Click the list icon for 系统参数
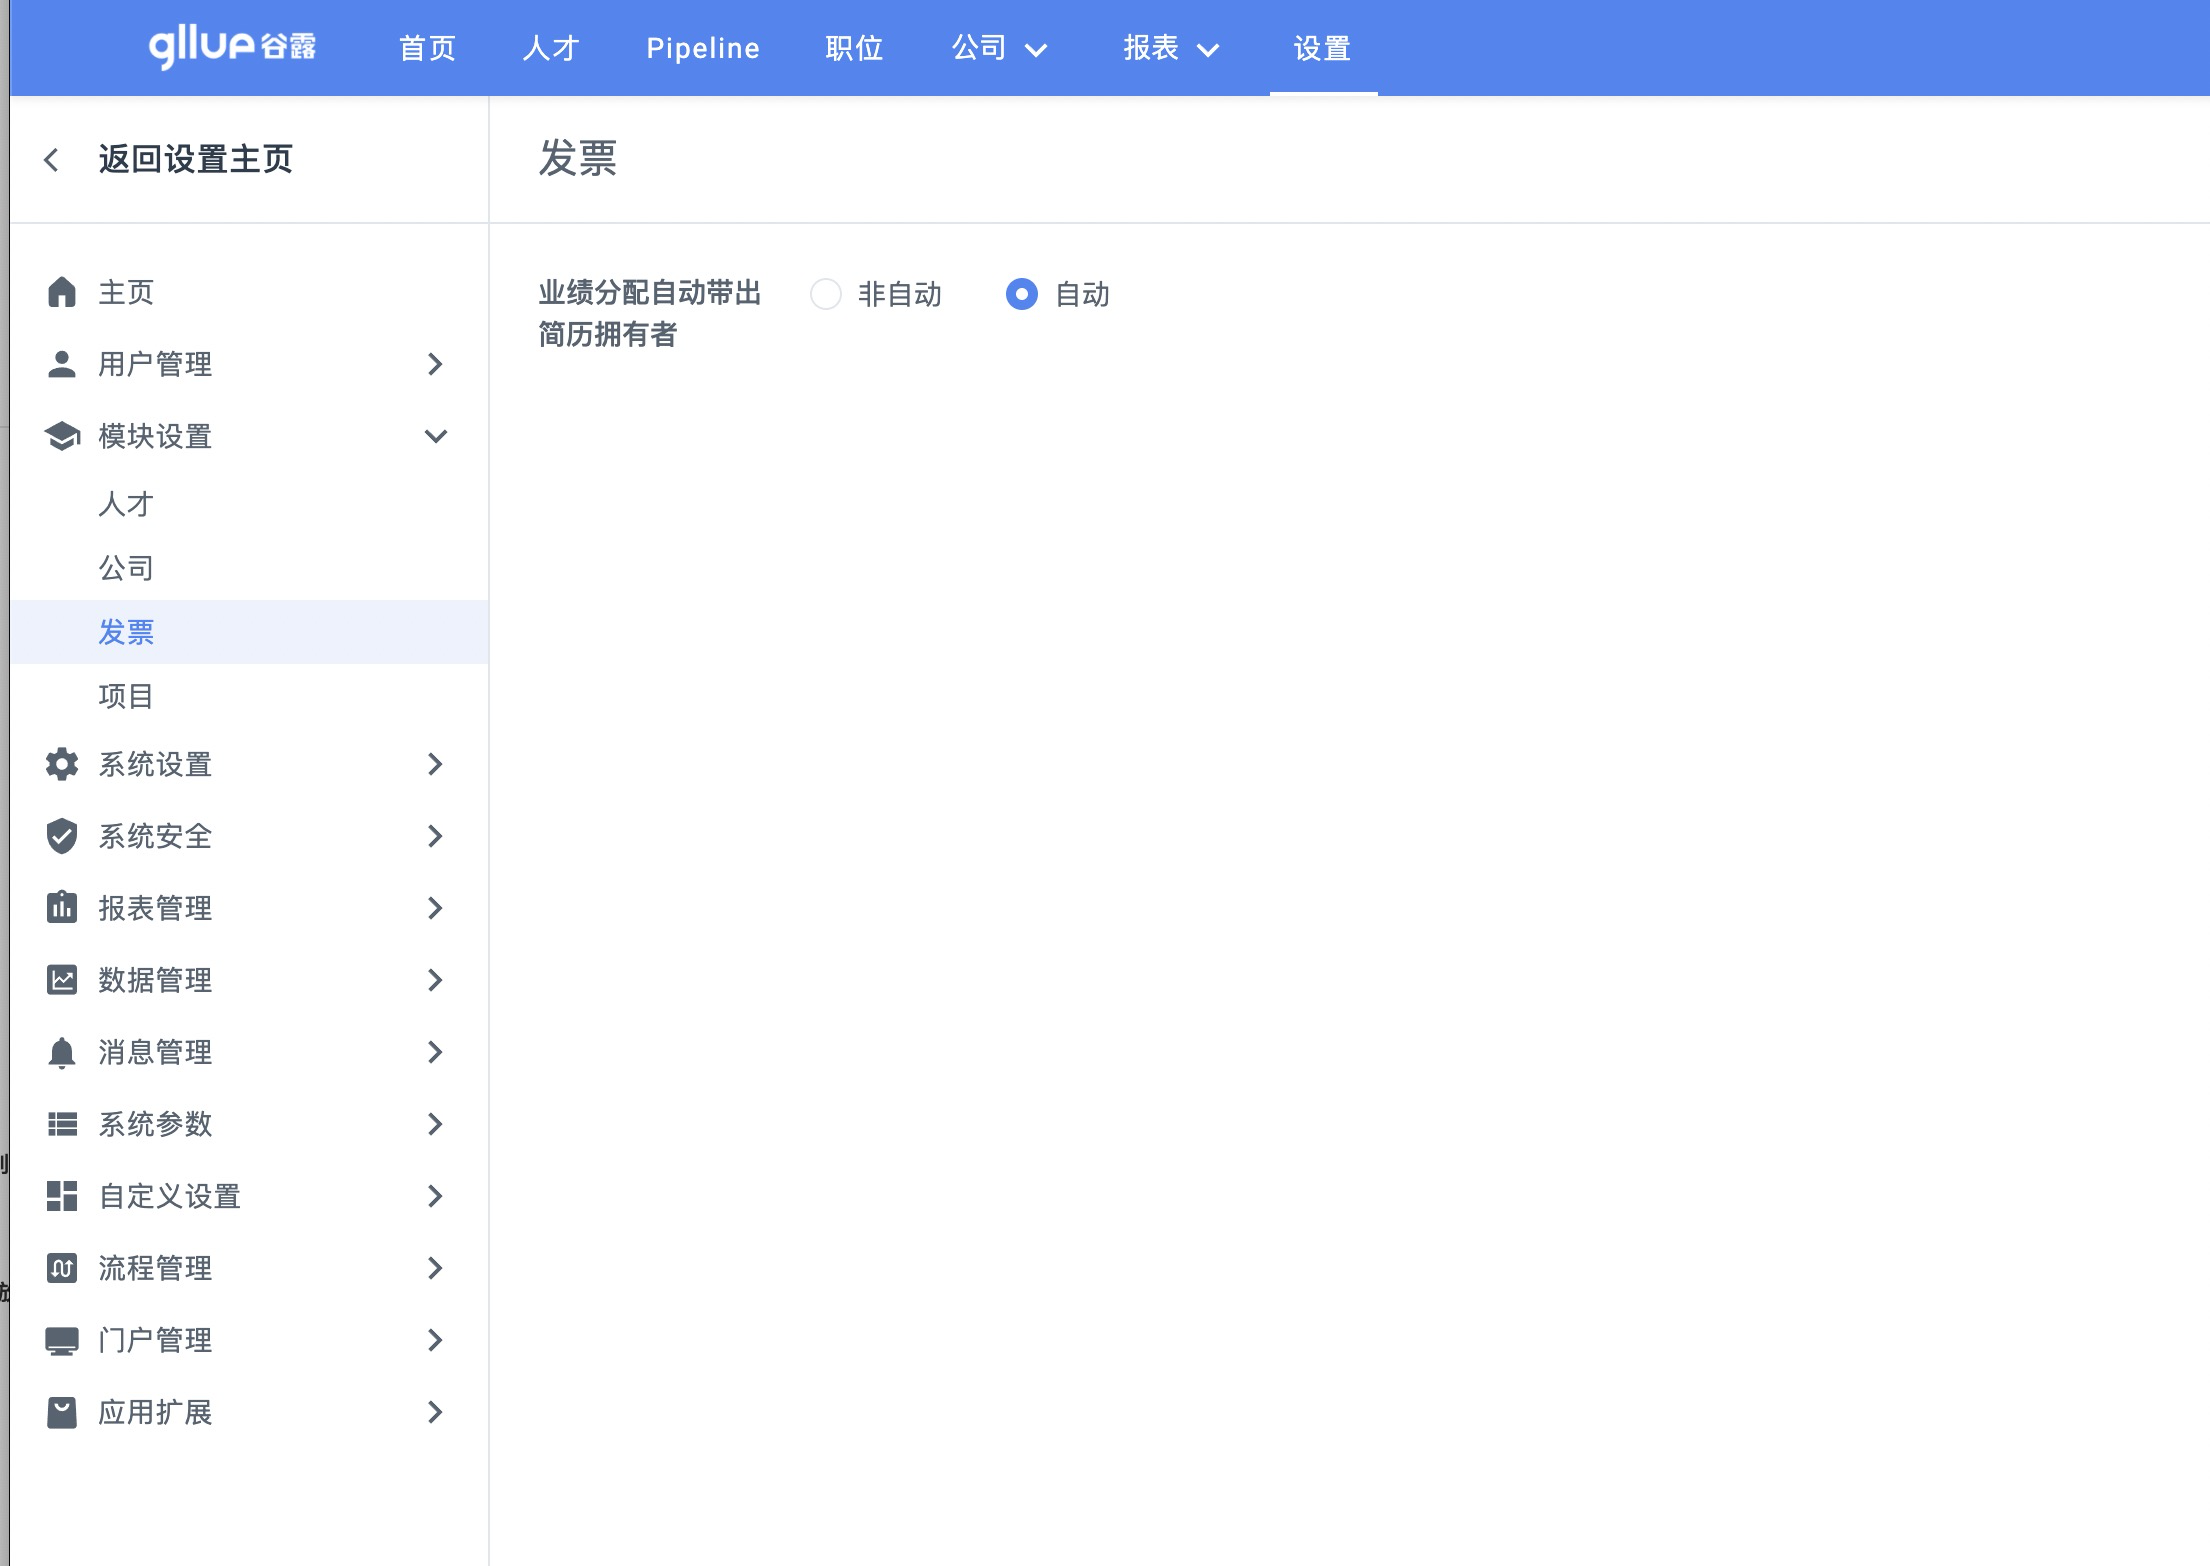 point(62,1124)
